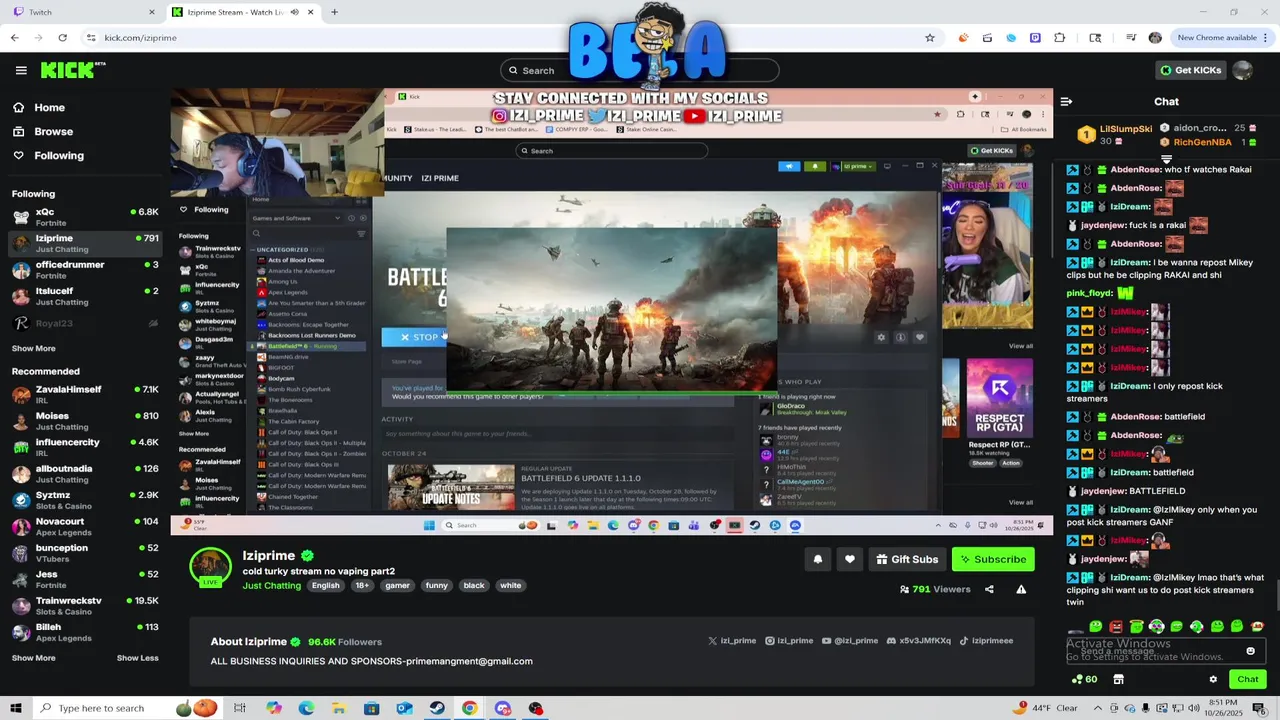Collapse Recommended with Show Less
Screen dimensions: 1280x720
click(x=137, y=658)
